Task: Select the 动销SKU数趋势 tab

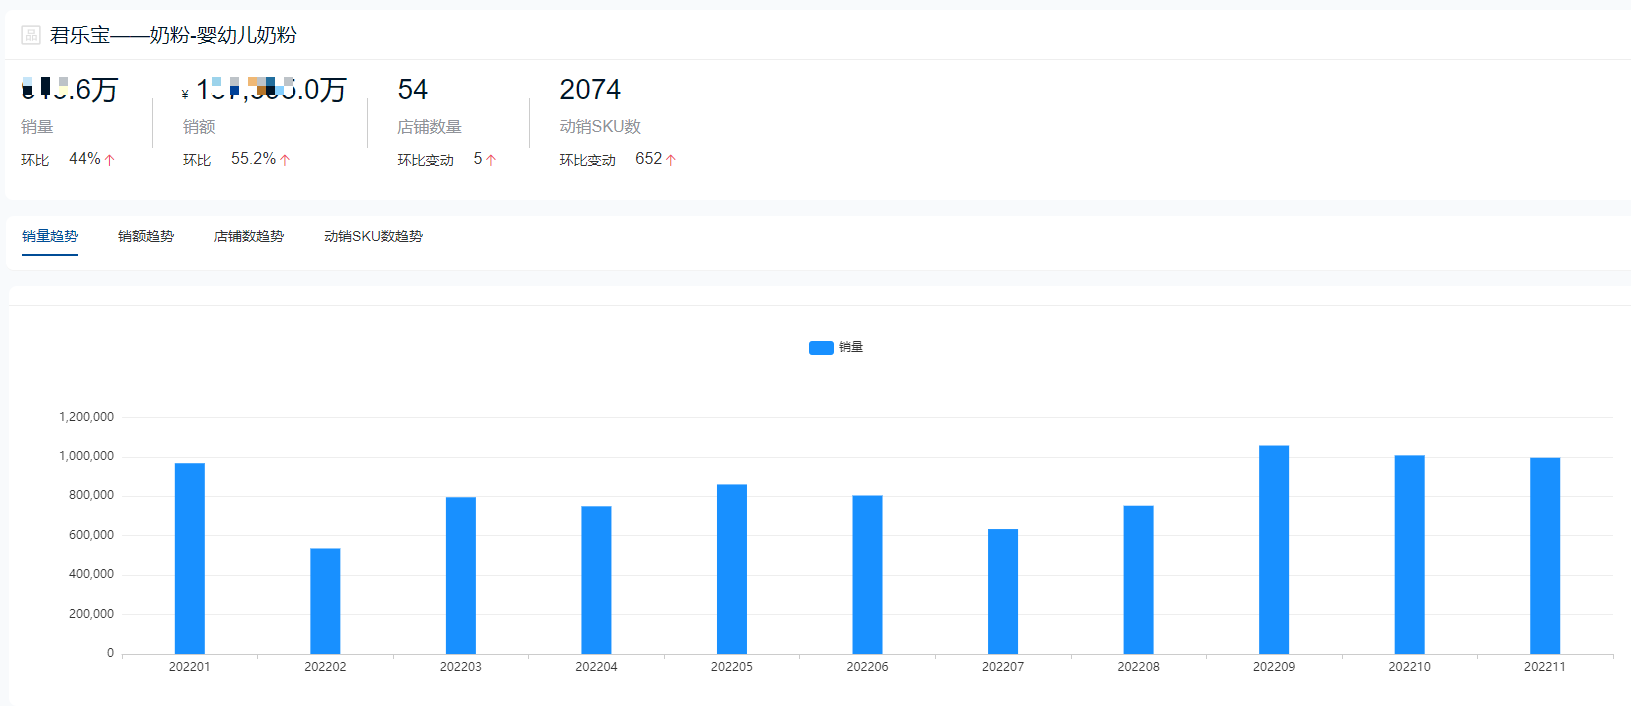Action: pos(373,236)
